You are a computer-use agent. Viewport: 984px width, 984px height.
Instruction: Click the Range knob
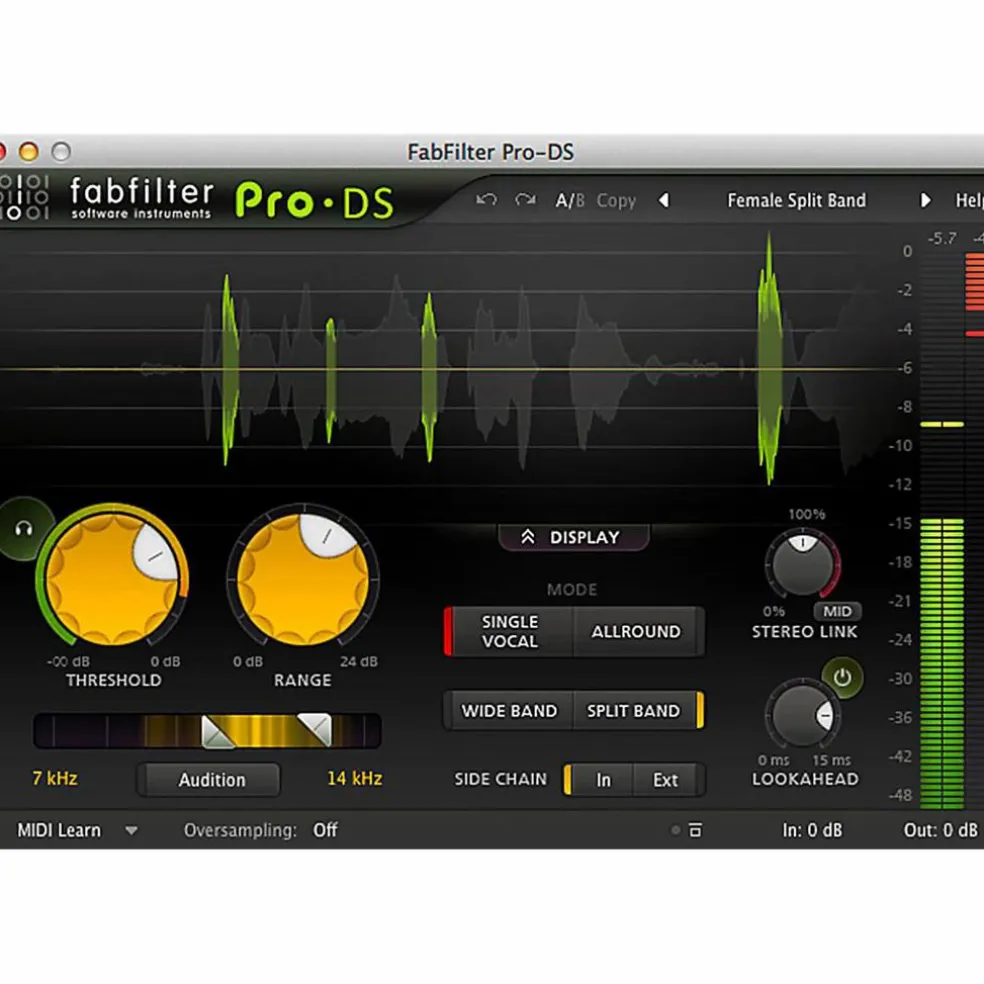pyautogui.click(x=303, y=578)
